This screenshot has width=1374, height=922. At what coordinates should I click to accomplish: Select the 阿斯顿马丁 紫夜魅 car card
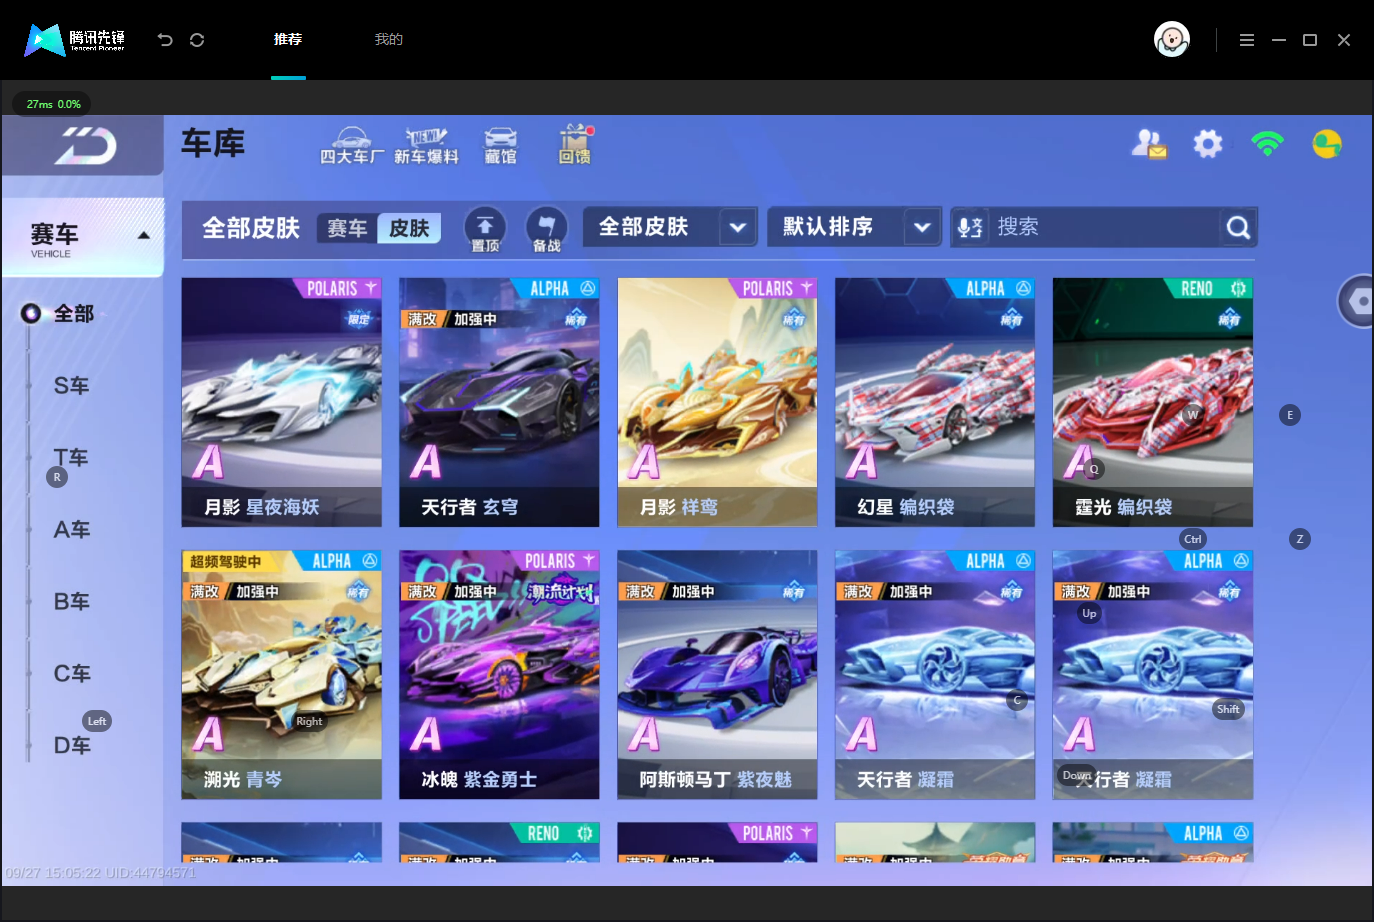point(717,675)
